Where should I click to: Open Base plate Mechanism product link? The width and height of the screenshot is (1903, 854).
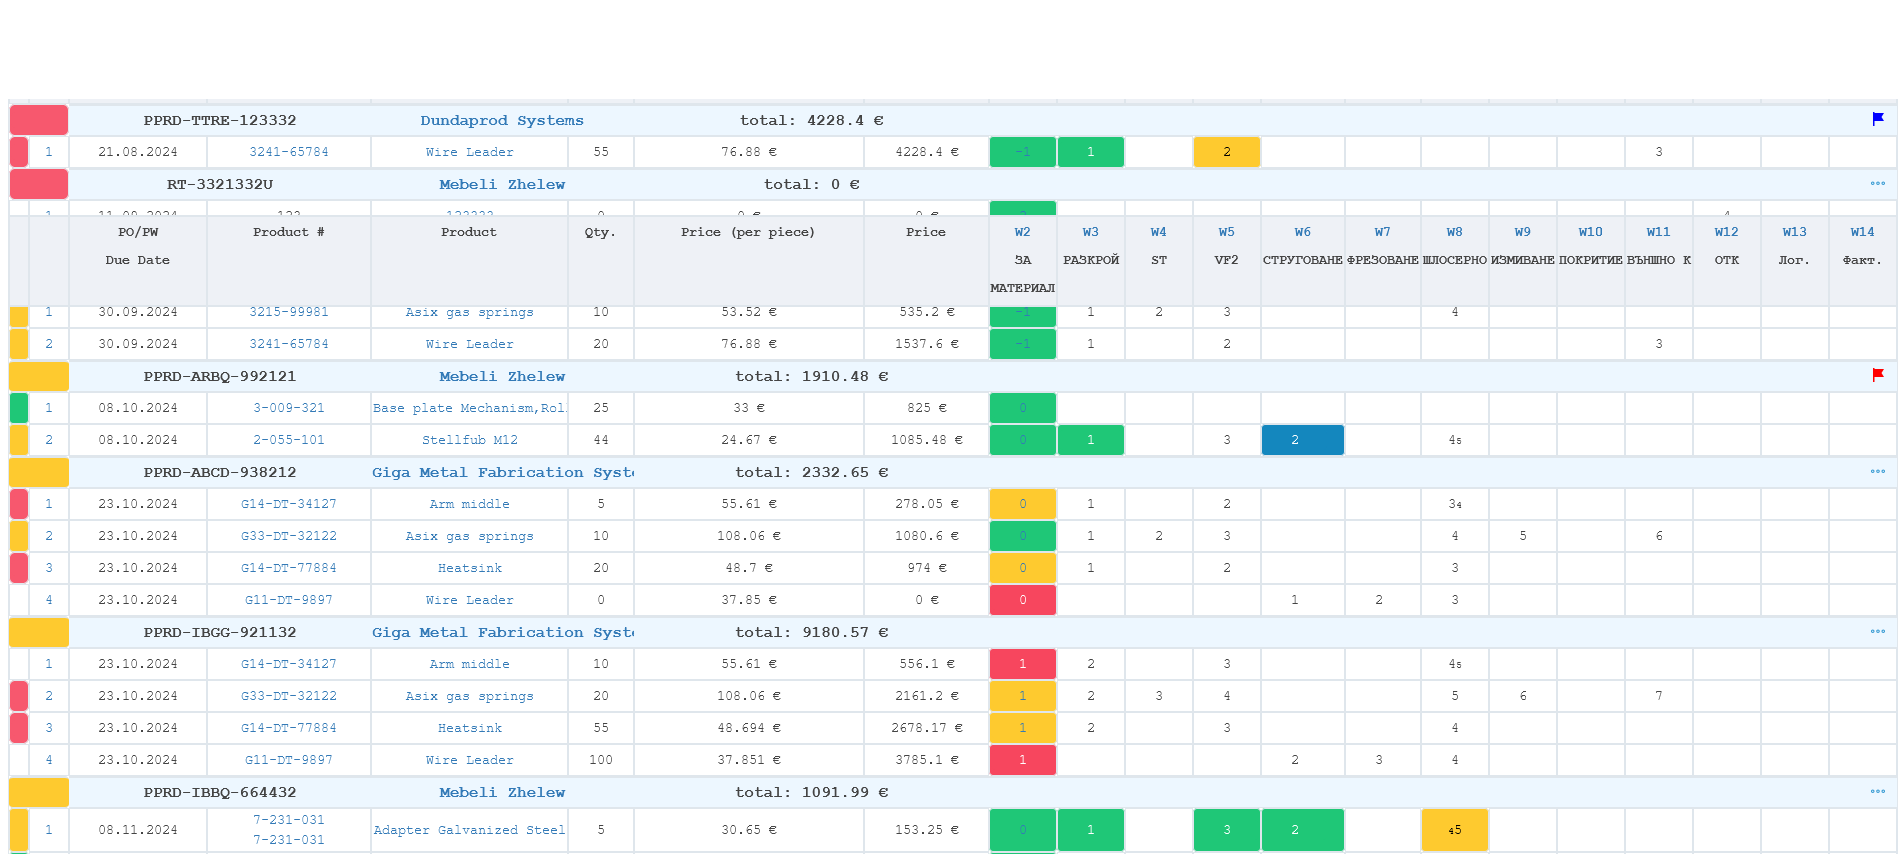[469, 408]
